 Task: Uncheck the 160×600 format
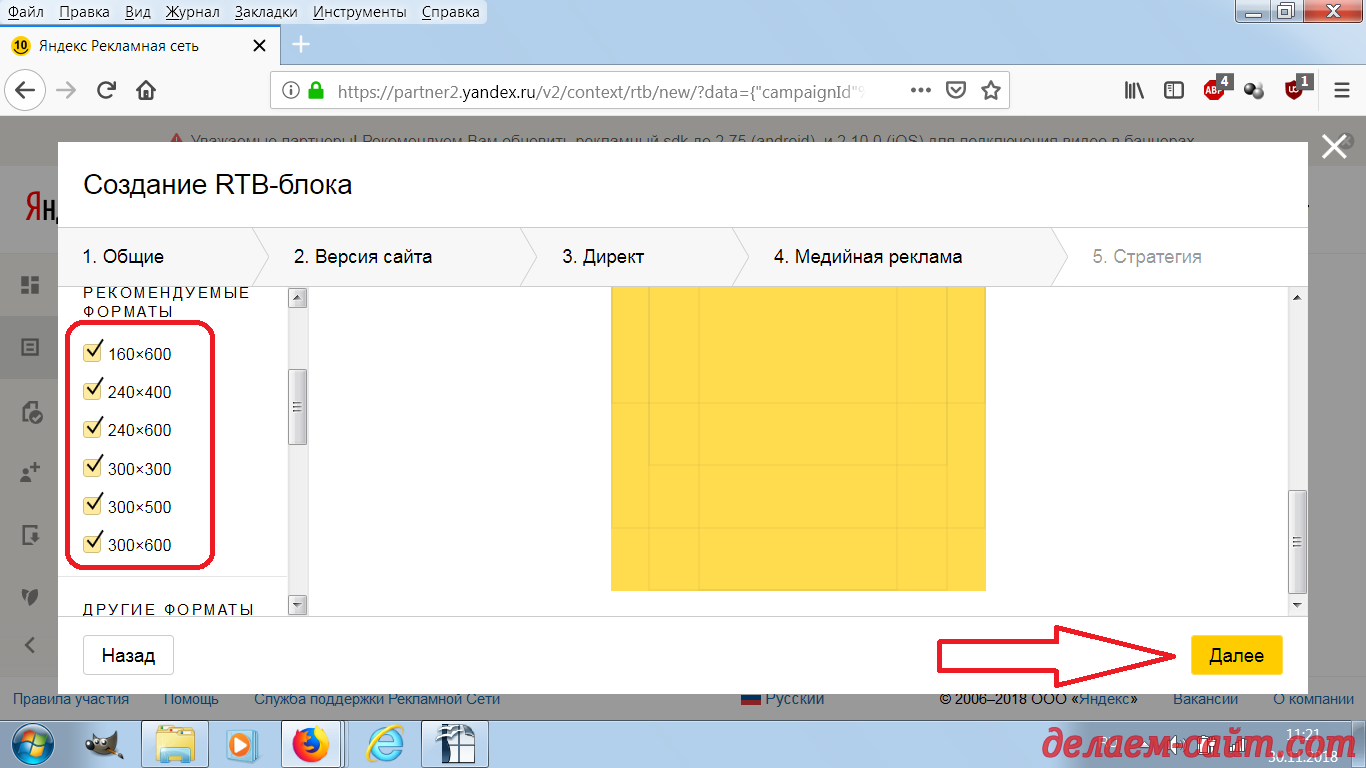94,352
